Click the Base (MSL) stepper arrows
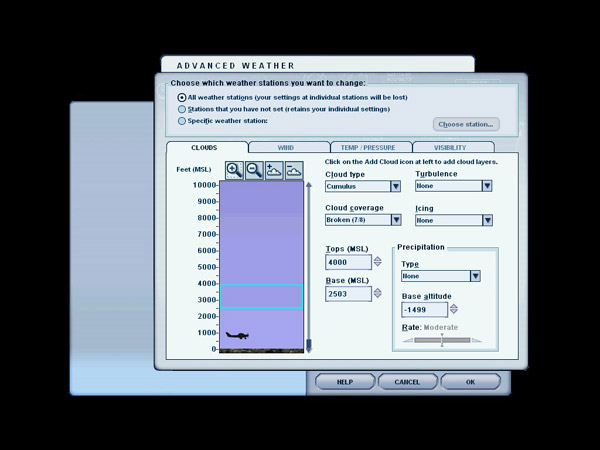 coord(378,294)
